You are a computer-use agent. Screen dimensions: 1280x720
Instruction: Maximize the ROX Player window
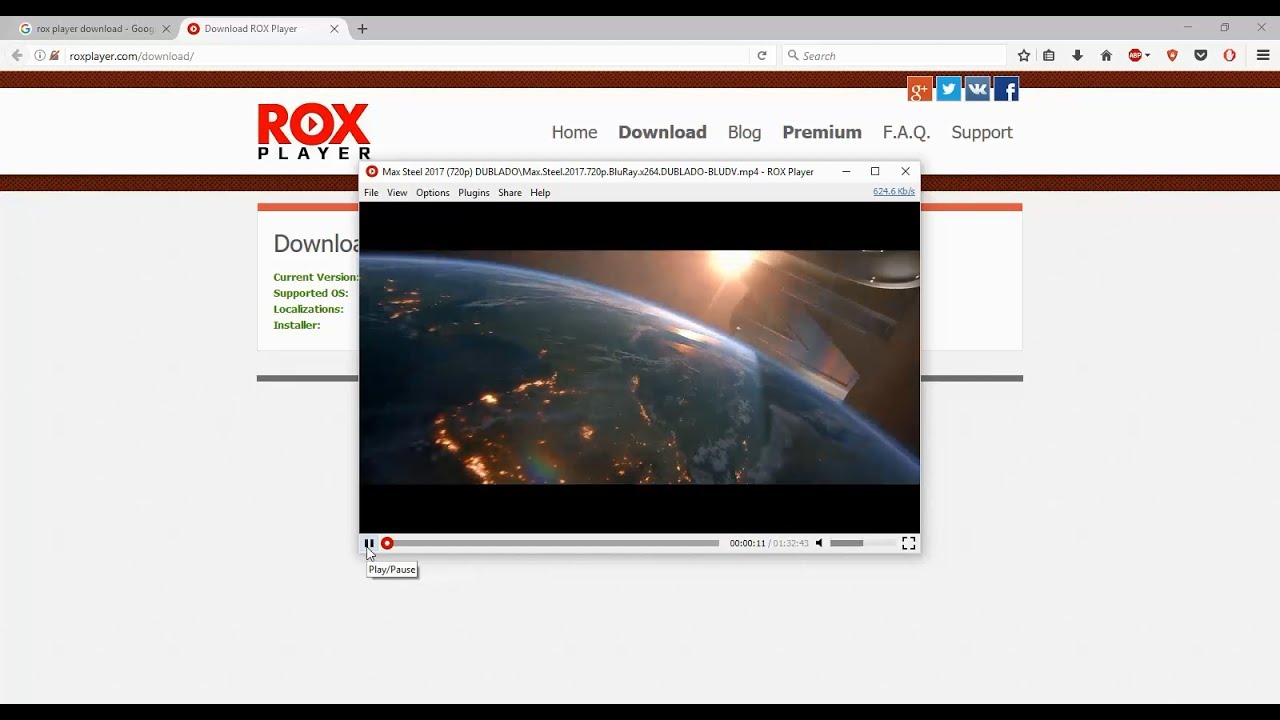click(x=875, y=171)
